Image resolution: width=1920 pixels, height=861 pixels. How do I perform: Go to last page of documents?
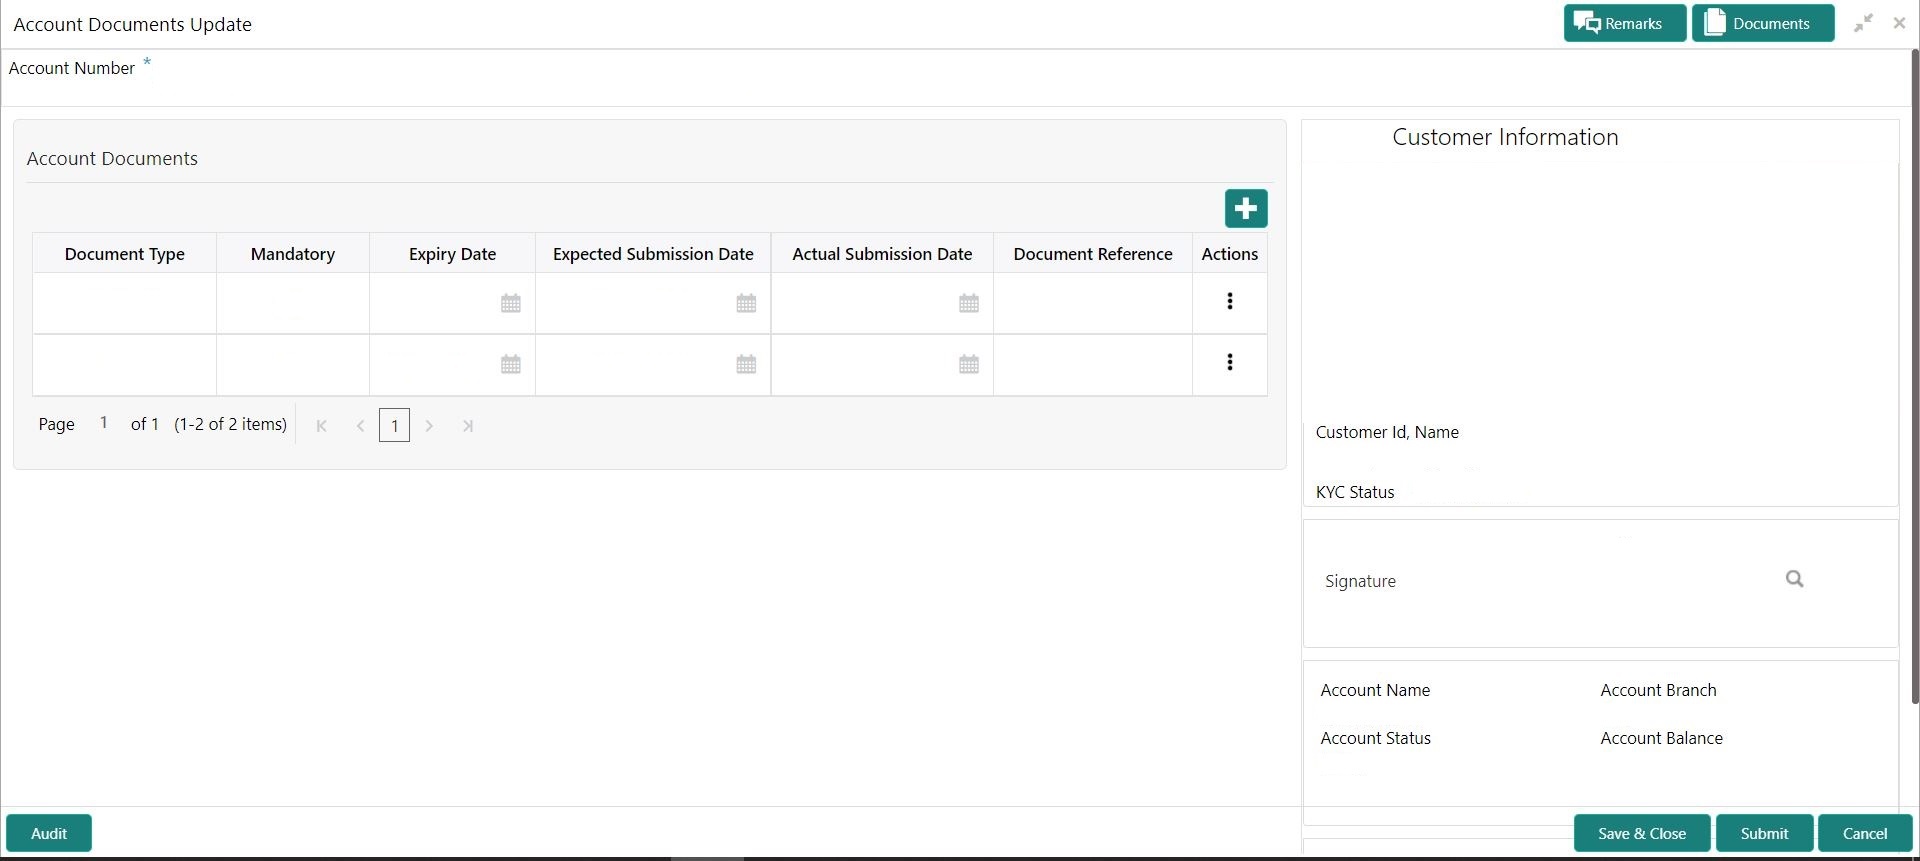pyautogui.click(x=467, y=426)
